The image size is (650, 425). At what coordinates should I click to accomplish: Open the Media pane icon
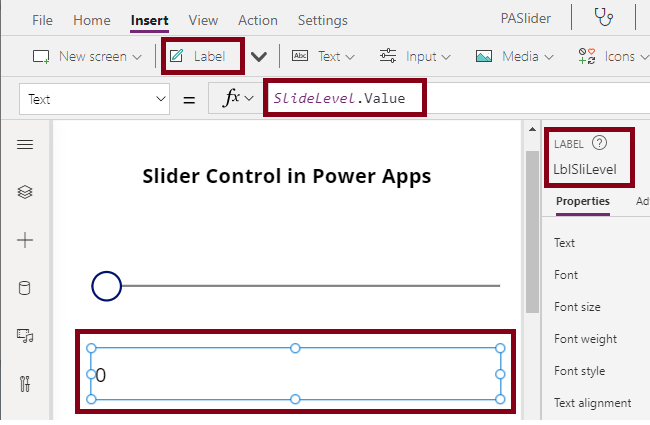click(x=25, y=335)
